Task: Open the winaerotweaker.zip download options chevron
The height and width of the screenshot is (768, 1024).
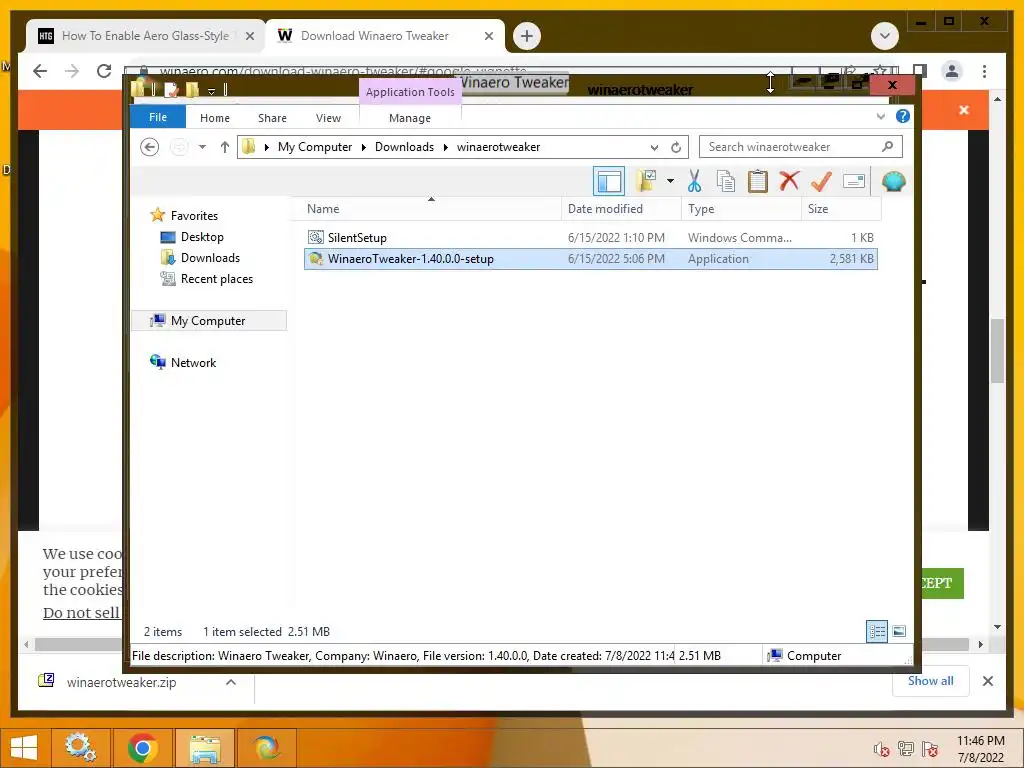Action: pyautogui.click(x=231, y=682)
